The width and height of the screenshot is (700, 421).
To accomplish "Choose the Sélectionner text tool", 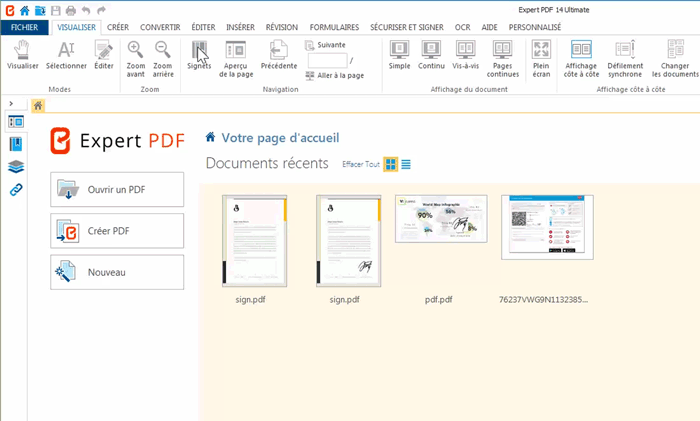I will (66, 54).
